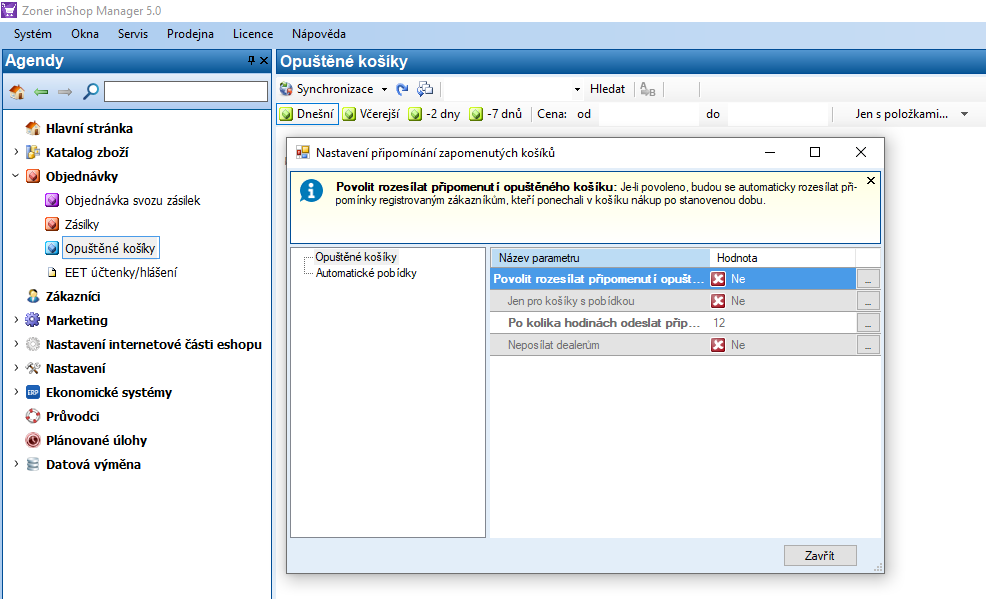Click the home icon in Agendy toolbar
The height and width of the screenshot is (599, 986).
coord(17,92)
